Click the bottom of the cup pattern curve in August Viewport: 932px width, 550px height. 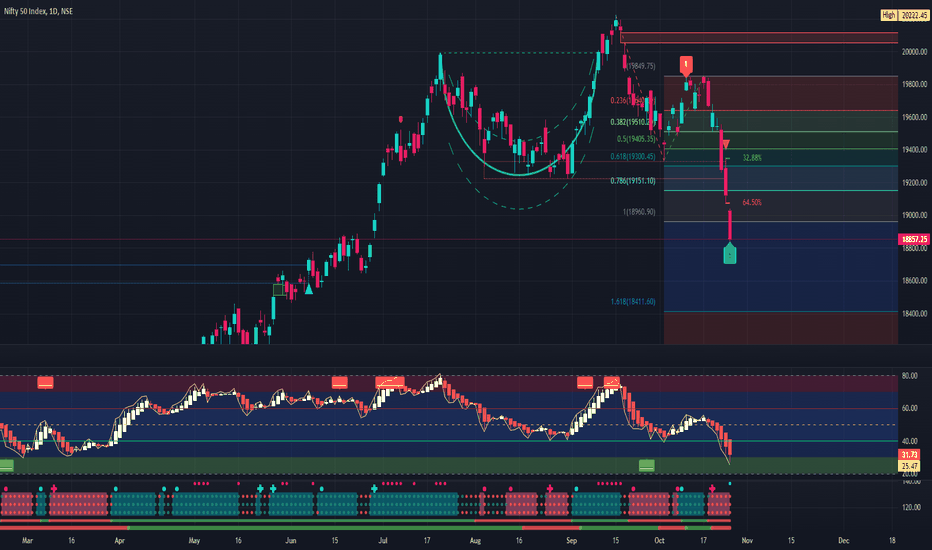coord(520,175)
